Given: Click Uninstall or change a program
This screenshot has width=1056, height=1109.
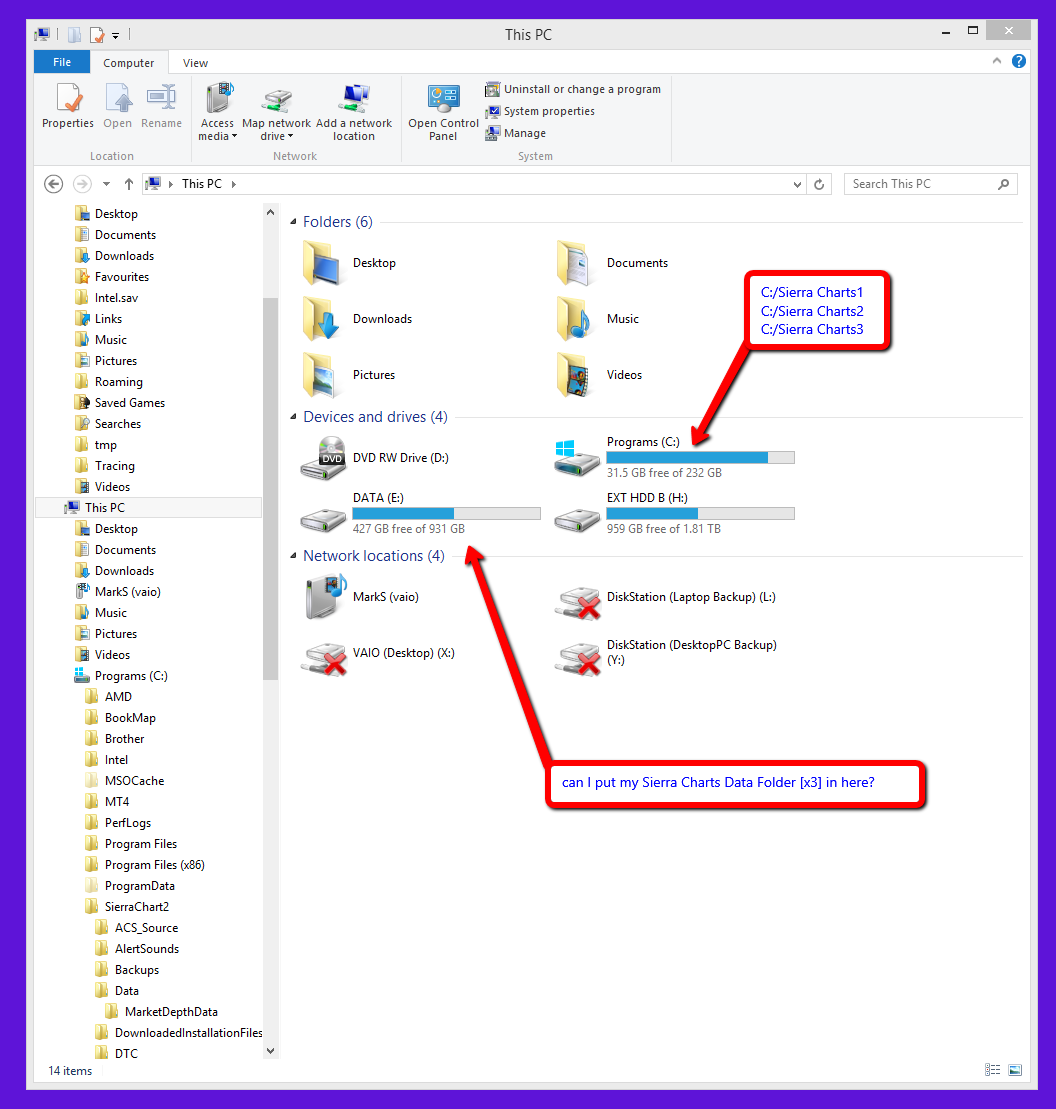Looking at the screenshot, I should click(x=573, y=89).
